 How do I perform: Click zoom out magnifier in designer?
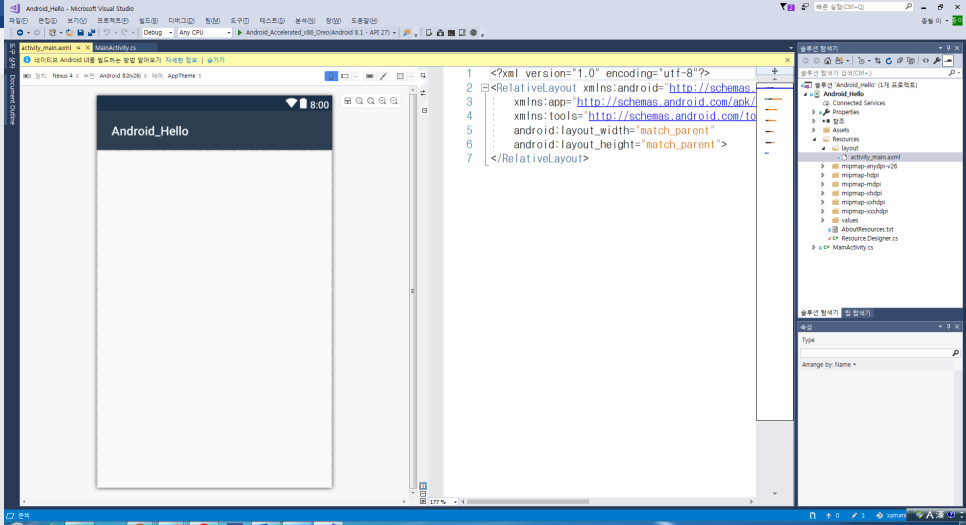[x=394, y=100]
